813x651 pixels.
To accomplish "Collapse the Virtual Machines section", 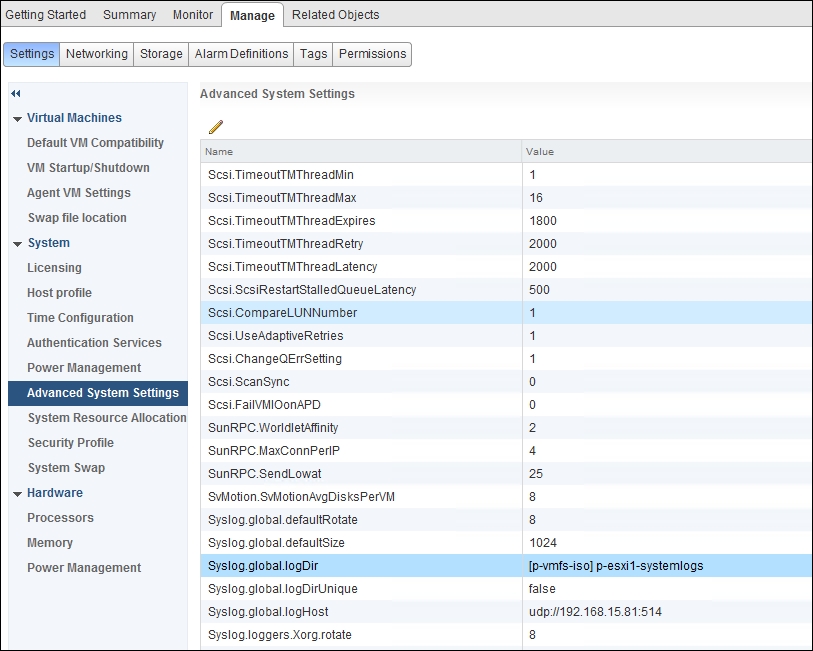I will 17,119.
